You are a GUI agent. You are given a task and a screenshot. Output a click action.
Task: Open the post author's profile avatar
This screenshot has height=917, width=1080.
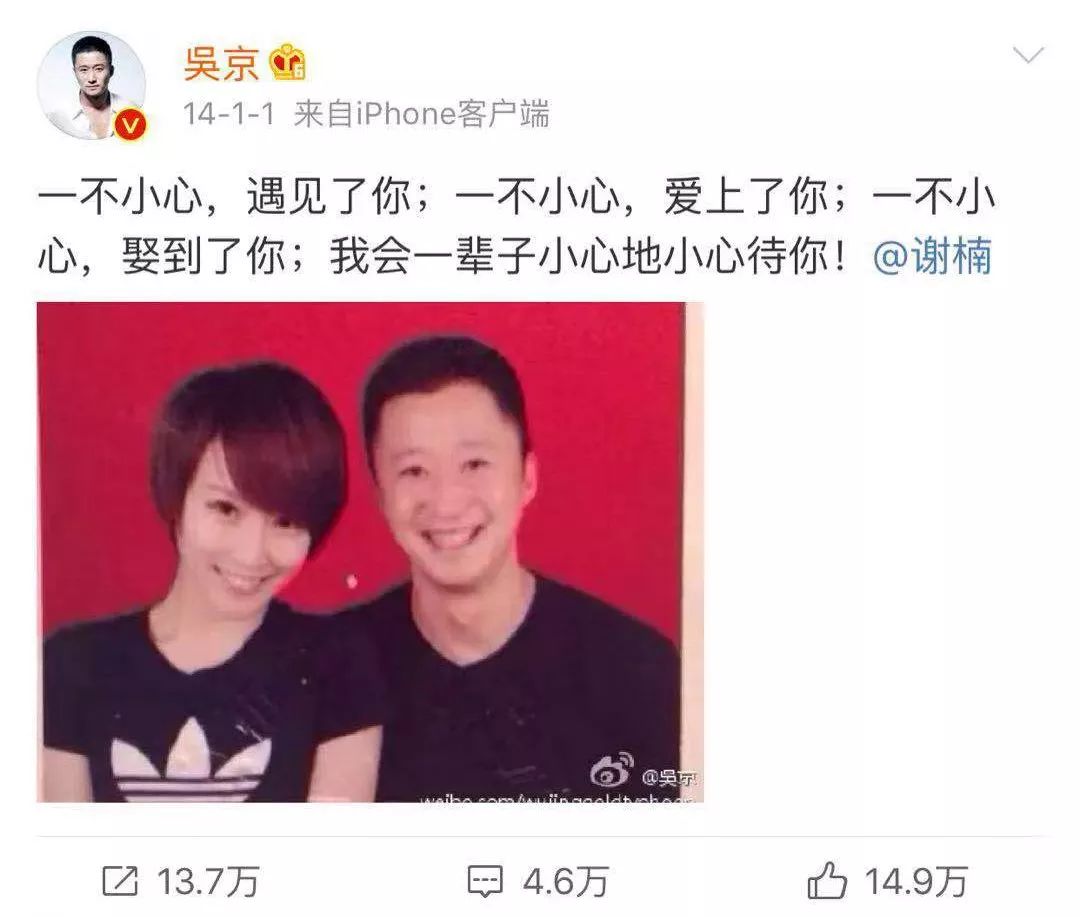point(92,85)
